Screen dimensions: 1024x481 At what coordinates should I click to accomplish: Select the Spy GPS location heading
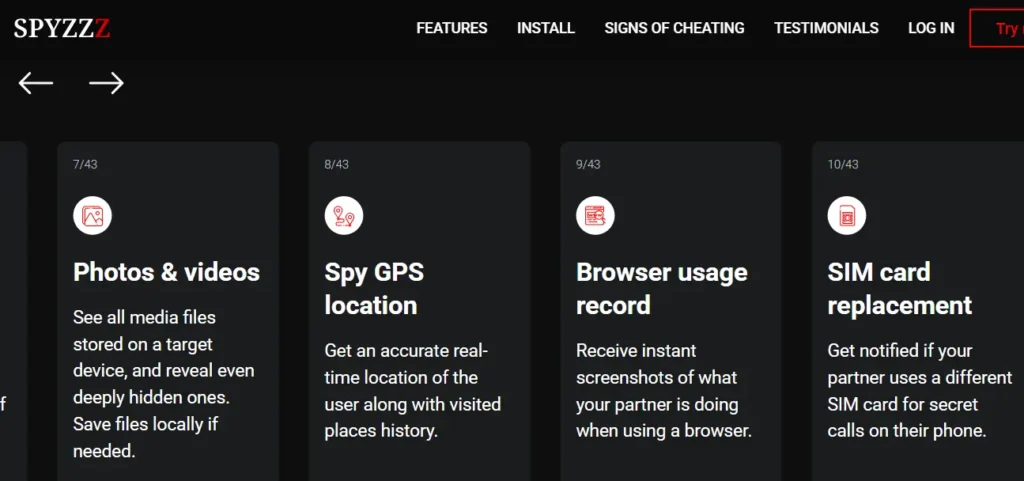pyautogui.click(x=374, y=288)
